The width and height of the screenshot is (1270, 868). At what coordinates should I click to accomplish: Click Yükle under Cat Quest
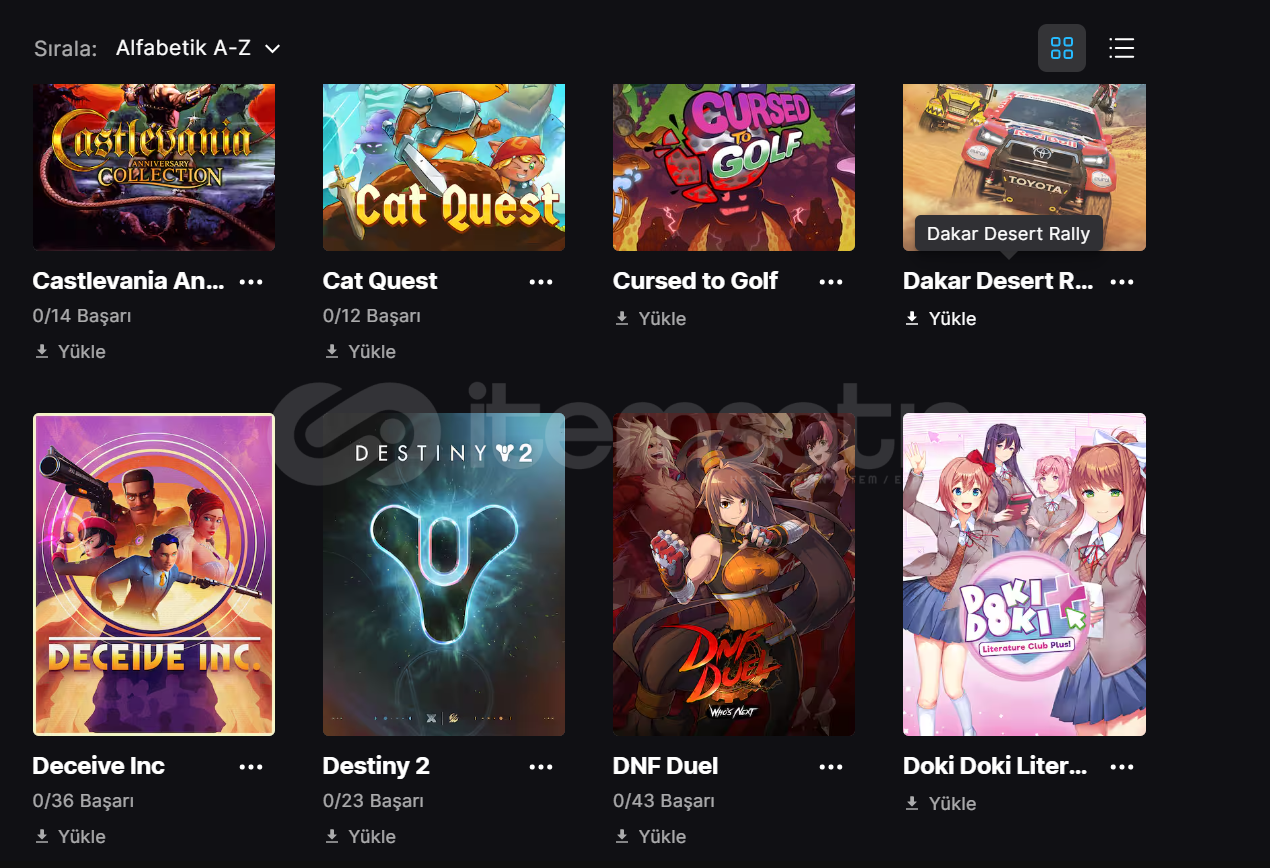point(360,352)
